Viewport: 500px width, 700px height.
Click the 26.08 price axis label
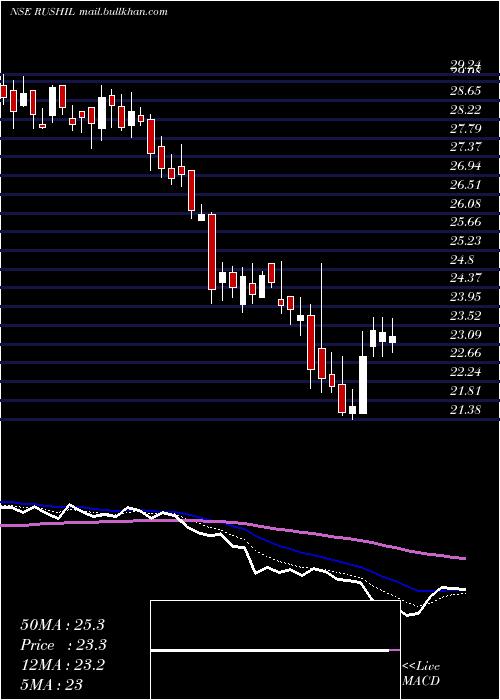[x=465, y=204]
